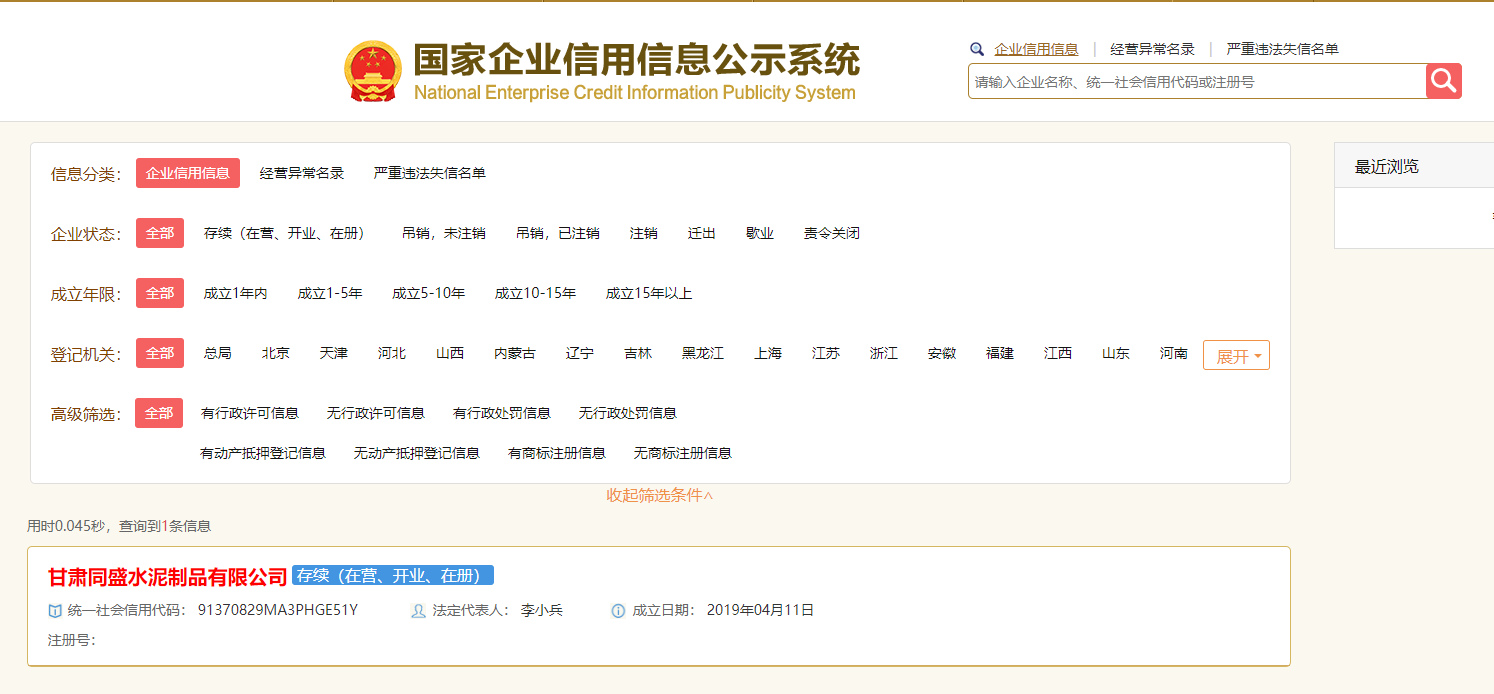
Task: Filter by 吊销，未注销 status
Action: tap(444, 233)
